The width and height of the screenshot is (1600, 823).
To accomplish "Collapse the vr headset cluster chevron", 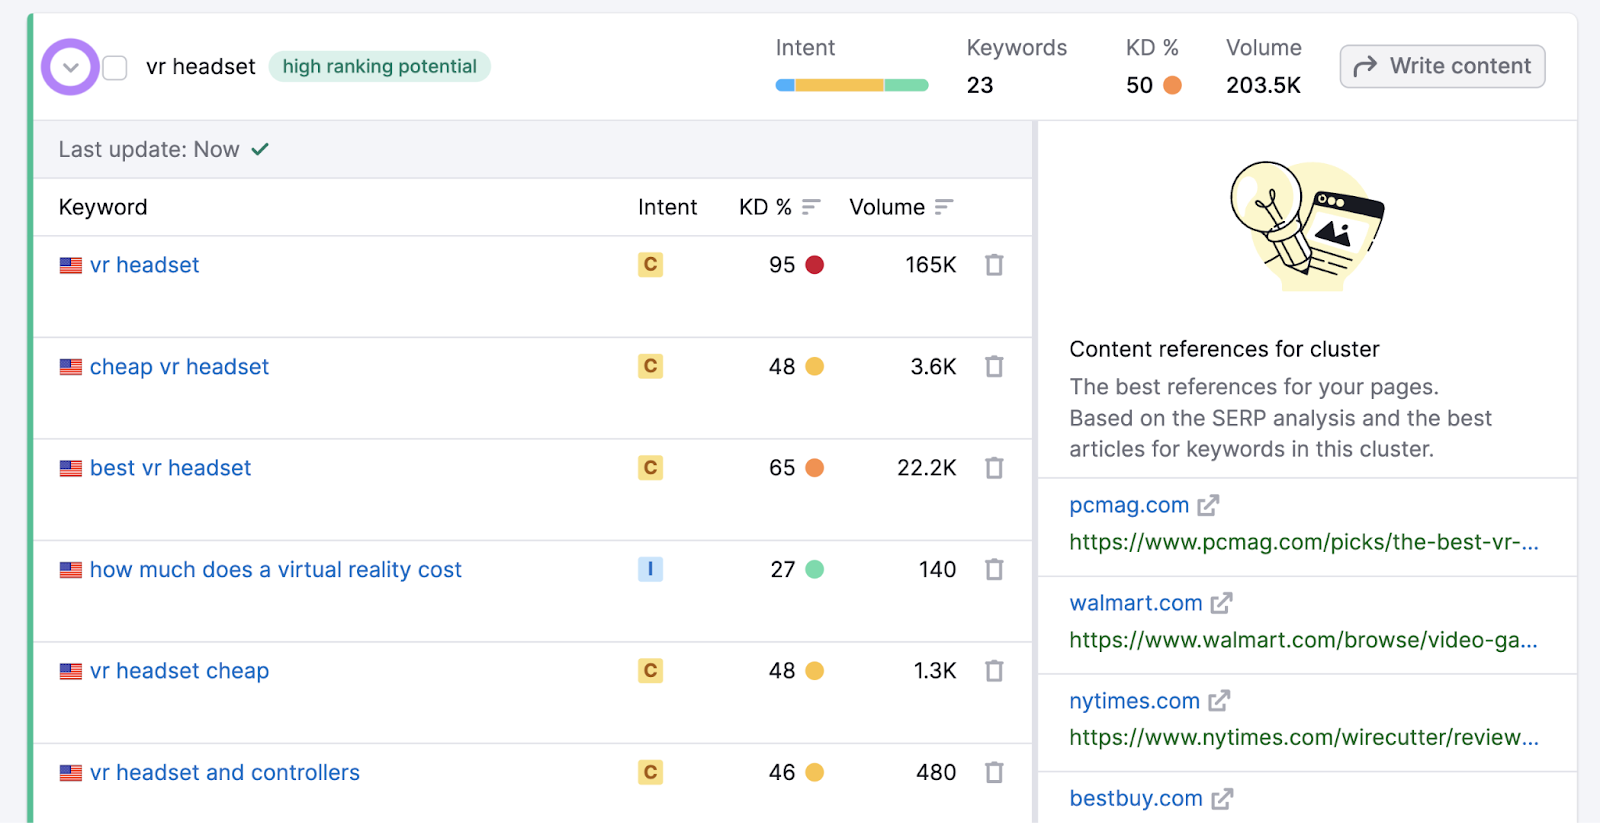I will (x=70, y=68).
